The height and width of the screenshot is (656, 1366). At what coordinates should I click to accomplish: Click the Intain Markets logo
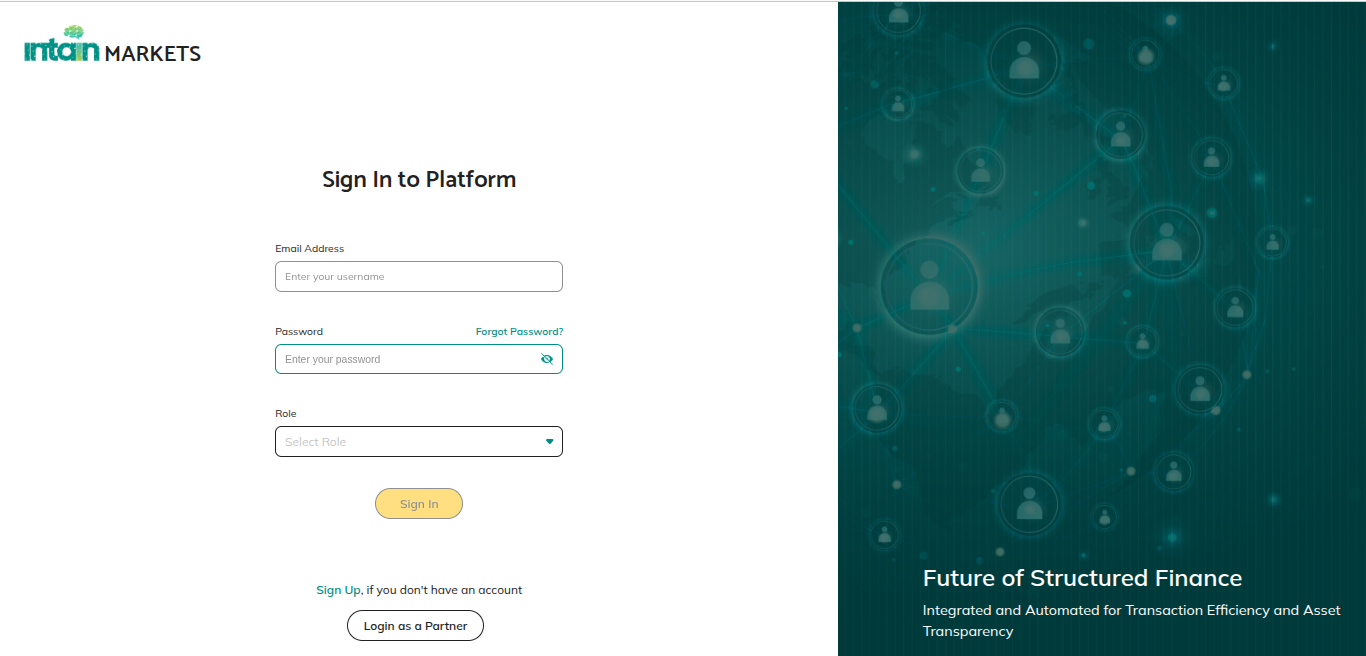[112, 48]
